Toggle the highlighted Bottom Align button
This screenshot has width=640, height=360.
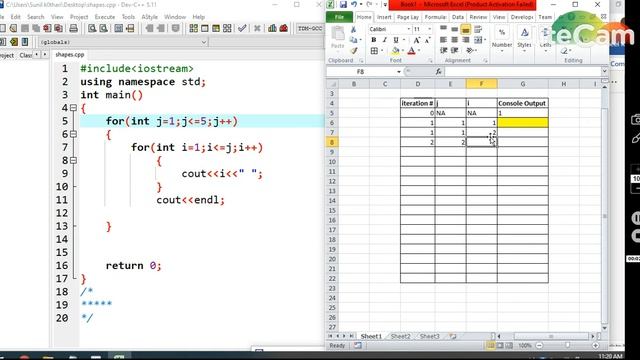pos(465,29)
